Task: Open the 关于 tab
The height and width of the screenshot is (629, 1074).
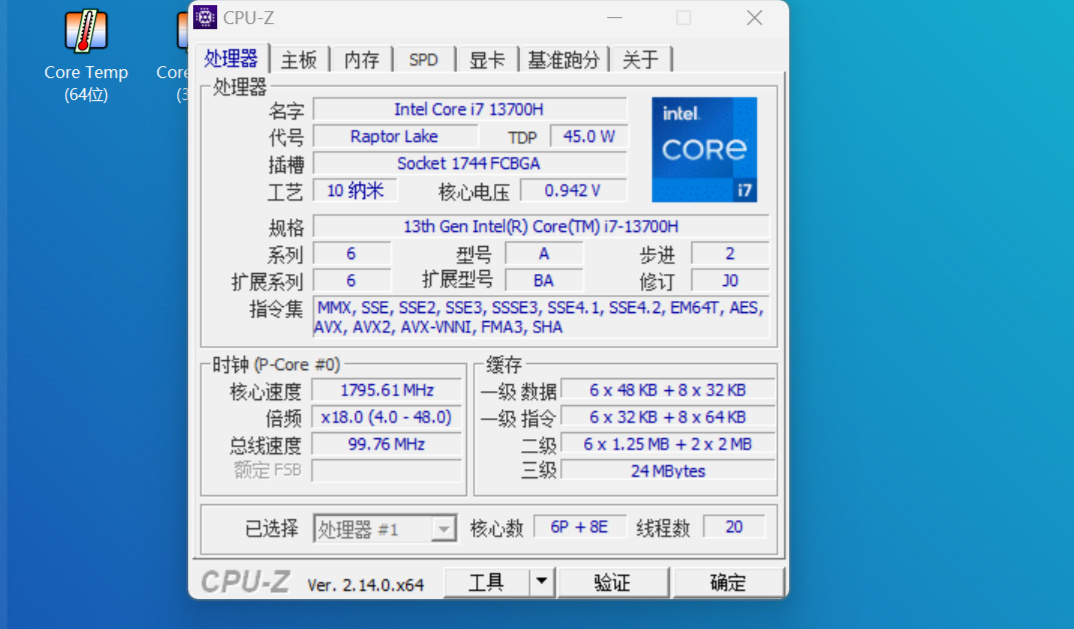Action: click(x=640, y=60)
